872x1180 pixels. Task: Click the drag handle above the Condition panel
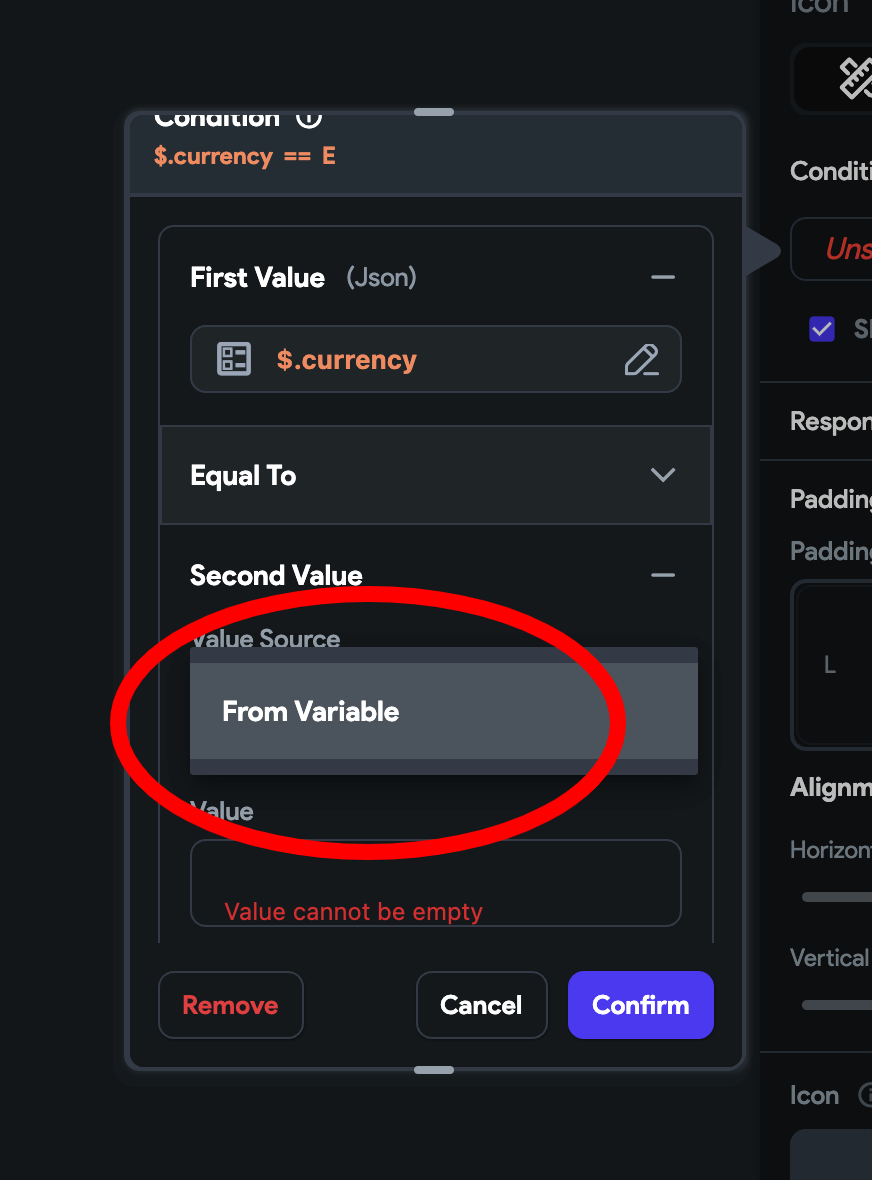433,112
